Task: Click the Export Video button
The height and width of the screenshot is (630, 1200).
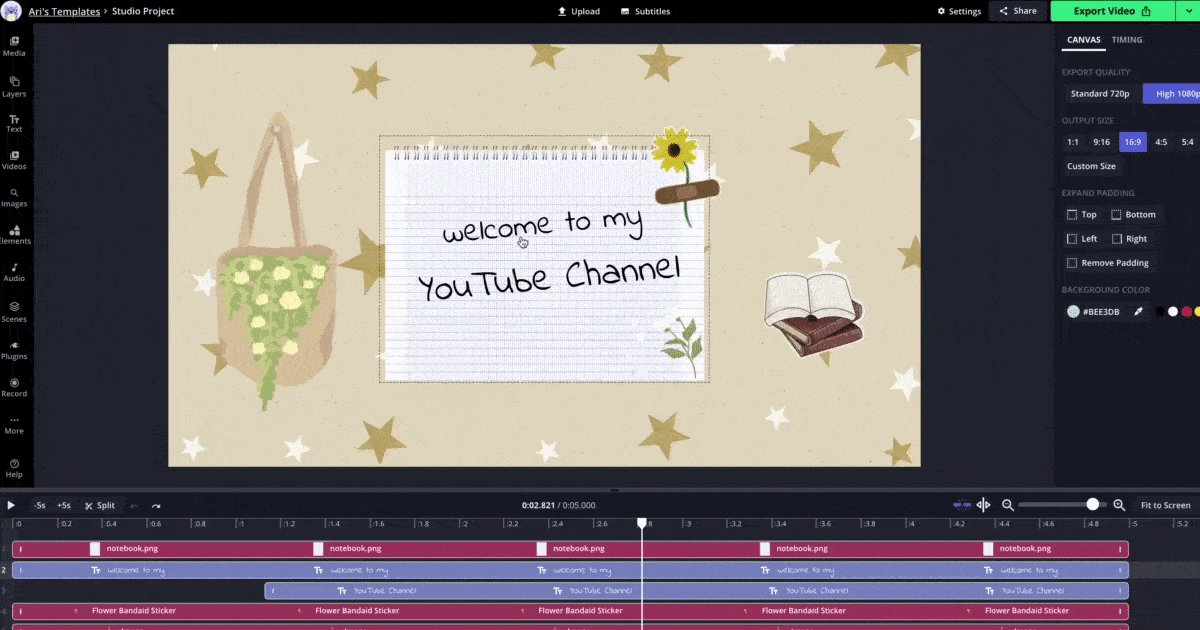Action: click(x=1111, y=11)
